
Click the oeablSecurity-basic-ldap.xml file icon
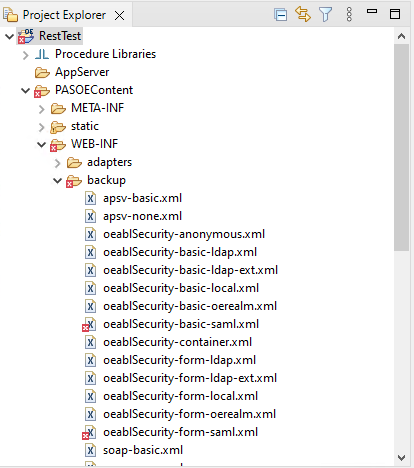[90, 252]
